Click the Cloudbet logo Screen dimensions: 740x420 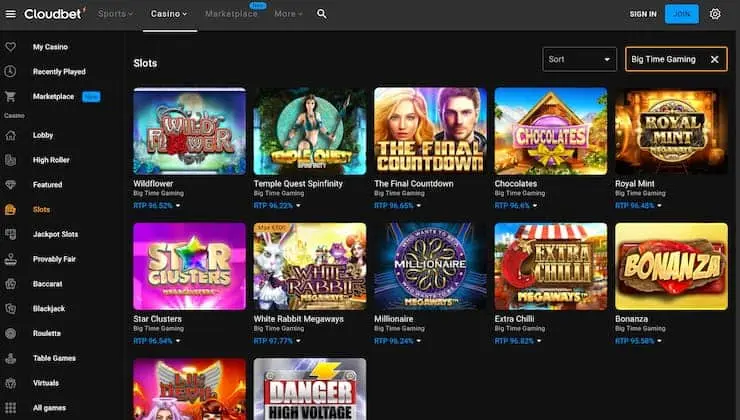[x=55, y=14]
